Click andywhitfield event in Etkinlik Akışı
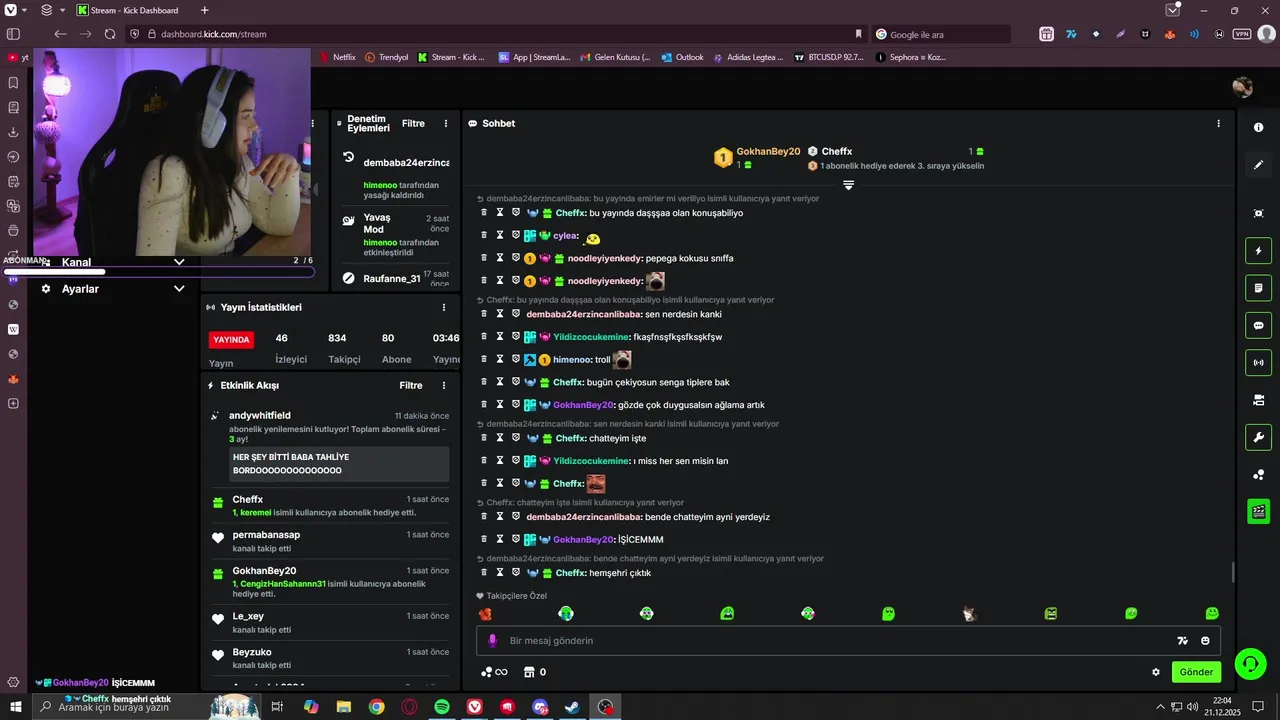Screen dimensions: 1280x720 coord(331,445)
